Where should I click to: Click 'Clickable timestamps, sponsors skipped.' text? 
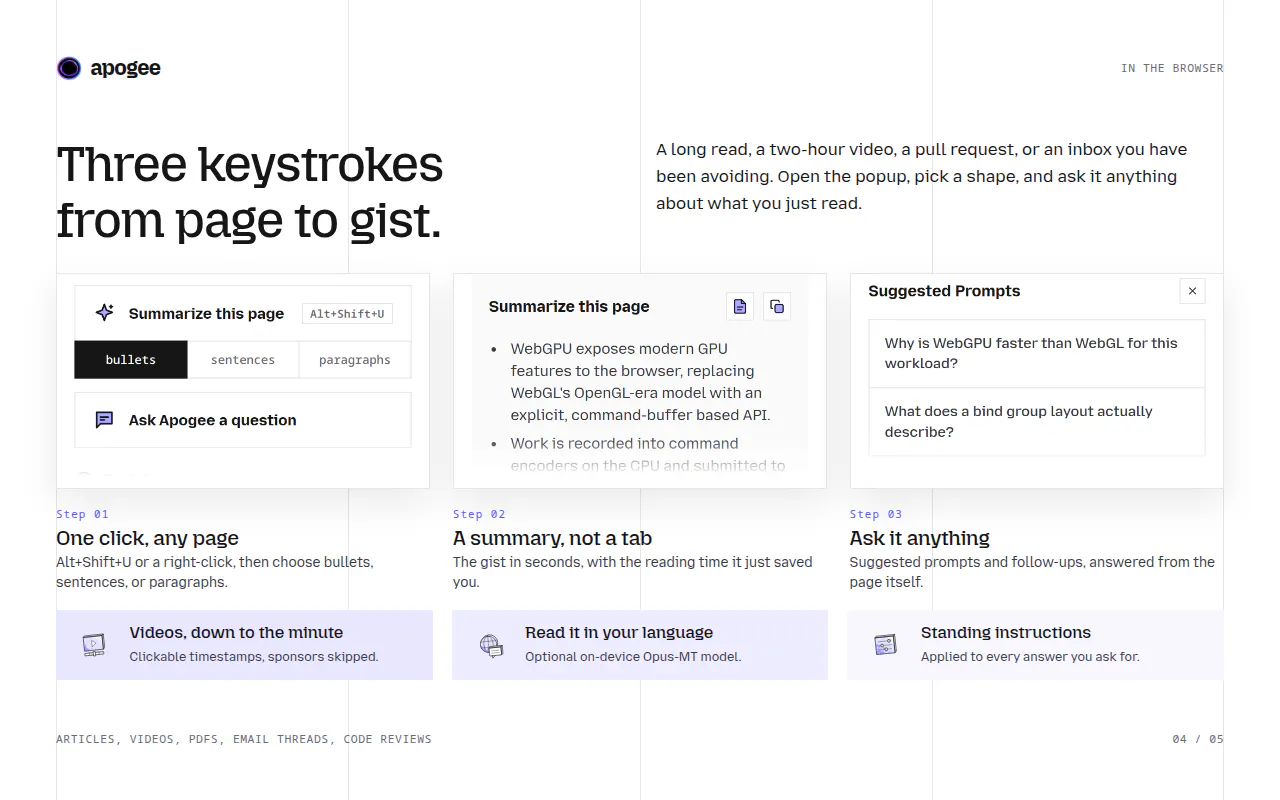[x=254, y=657]
